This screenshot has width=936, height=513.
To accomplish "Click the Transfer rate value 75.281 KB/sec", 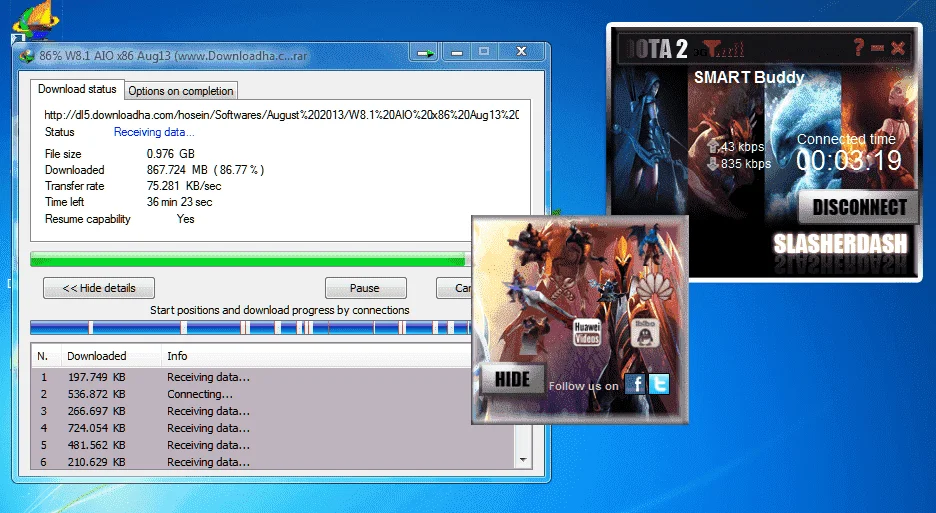I will coord(184,186).
